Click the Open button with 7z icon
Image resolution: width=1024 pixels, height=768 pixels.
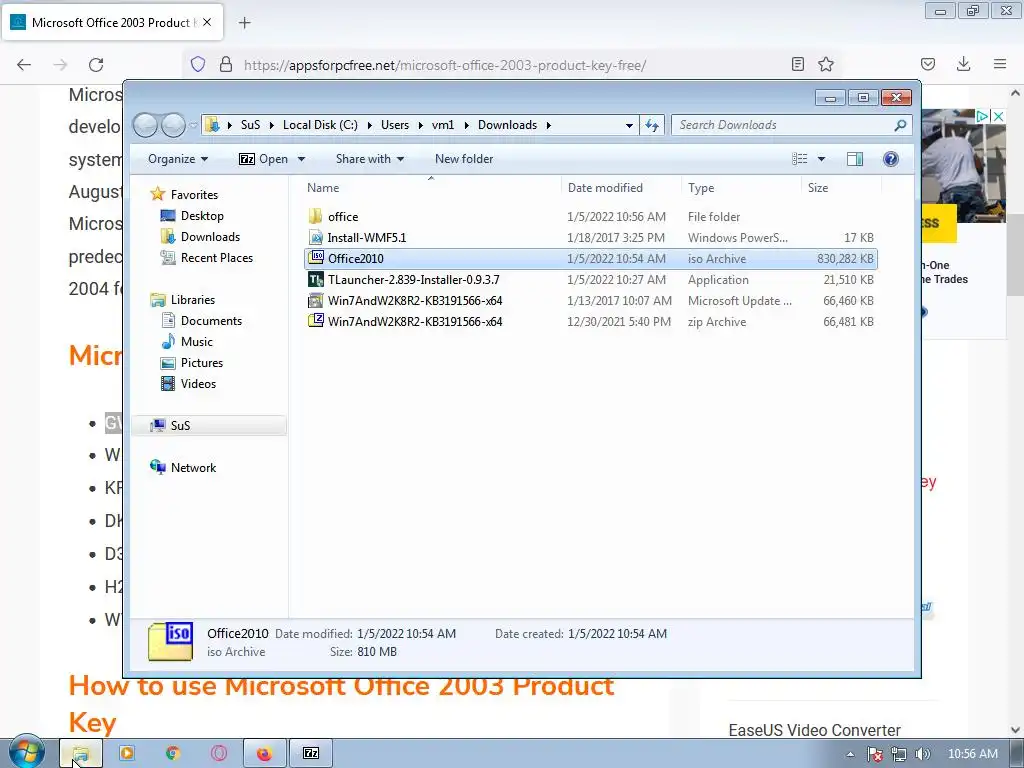tap(263, 159)
